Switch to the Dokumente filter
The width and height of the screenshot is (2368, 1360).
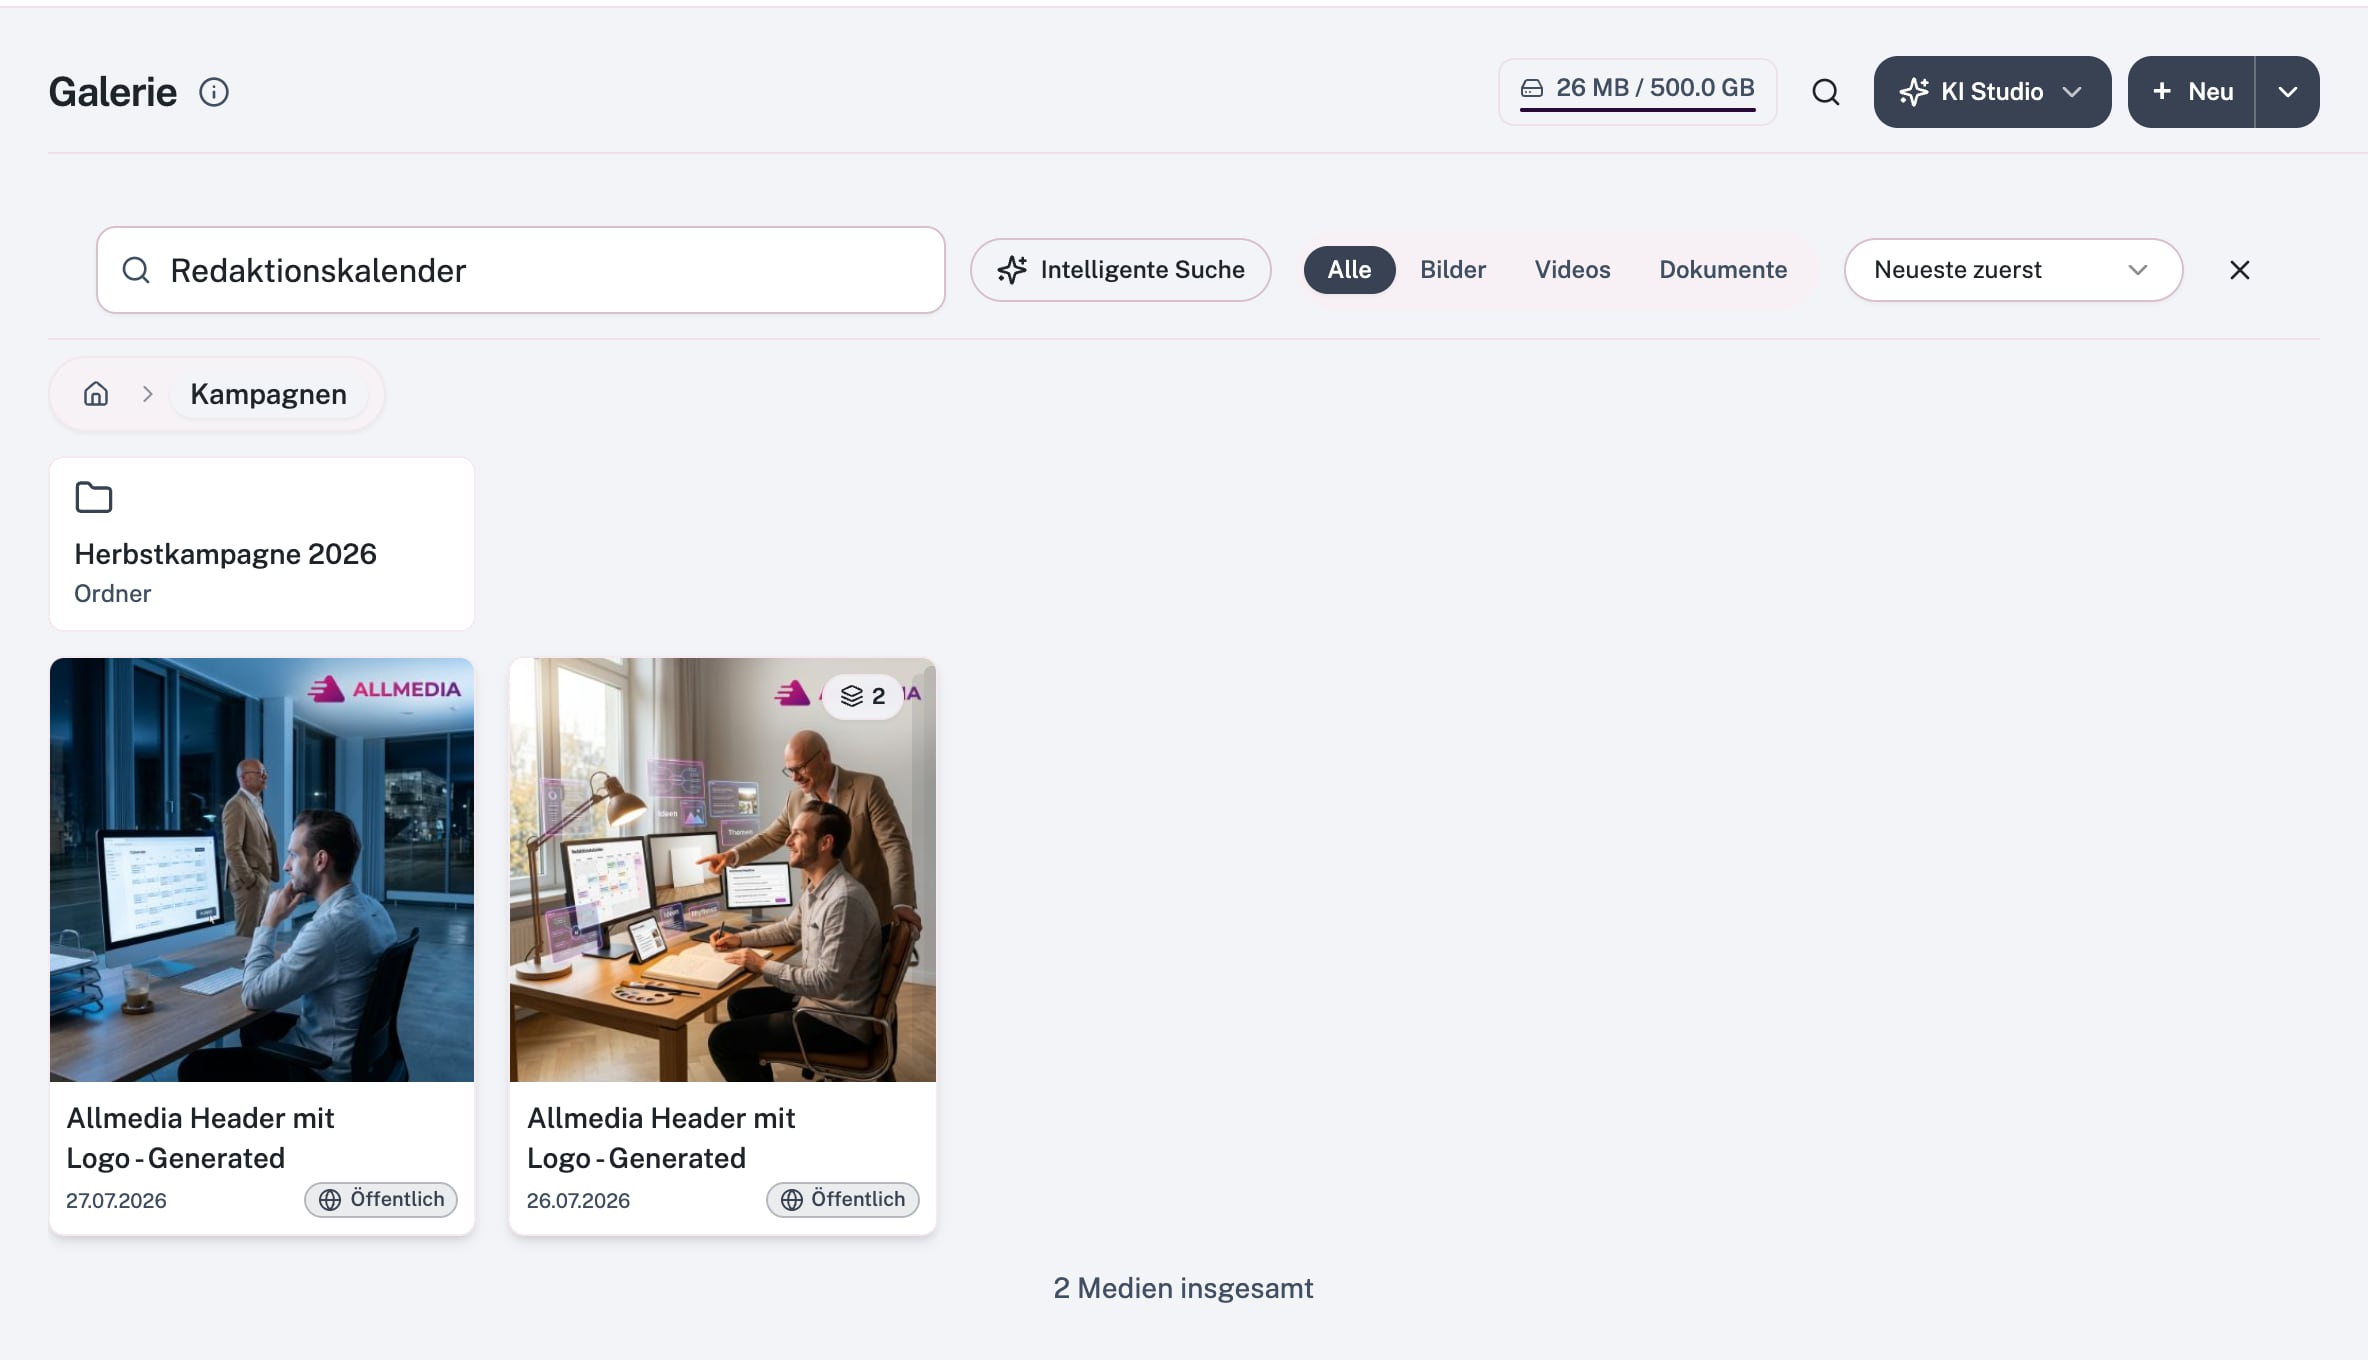click(1723, 270)
